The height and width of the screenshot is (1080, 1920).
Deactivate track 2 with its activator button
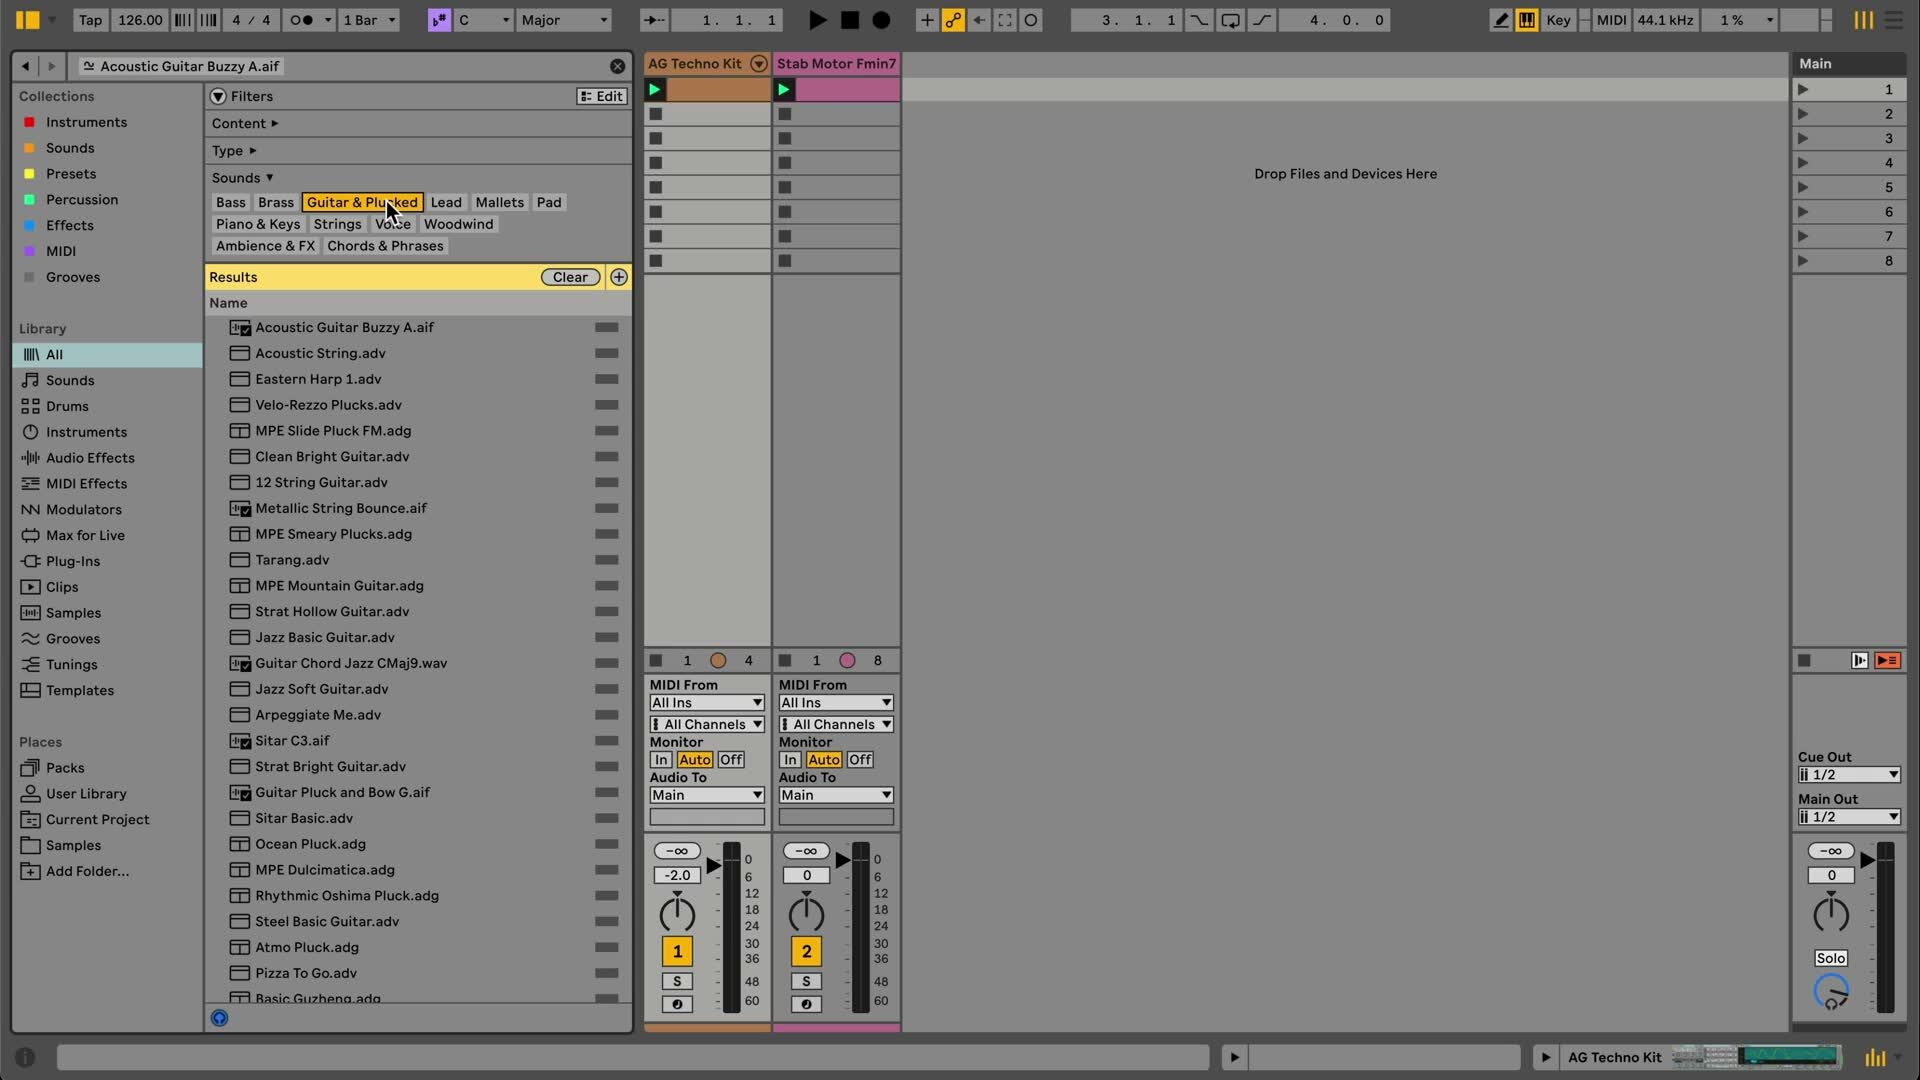[x=806, y=951]
